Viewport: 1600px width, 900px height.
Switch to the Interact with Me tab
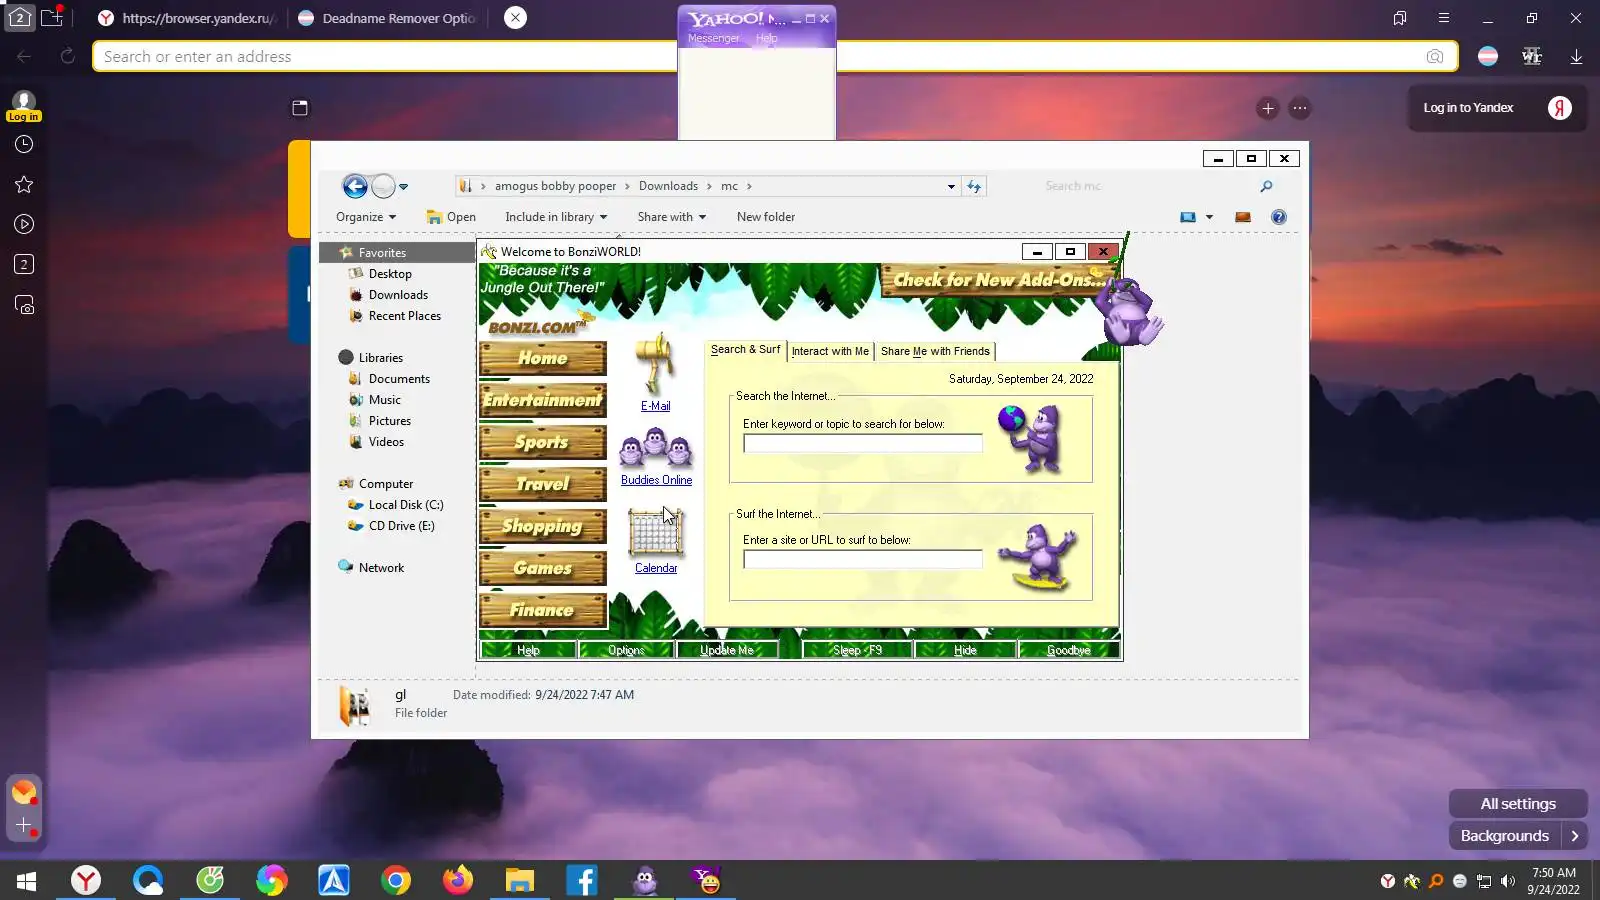830,351
